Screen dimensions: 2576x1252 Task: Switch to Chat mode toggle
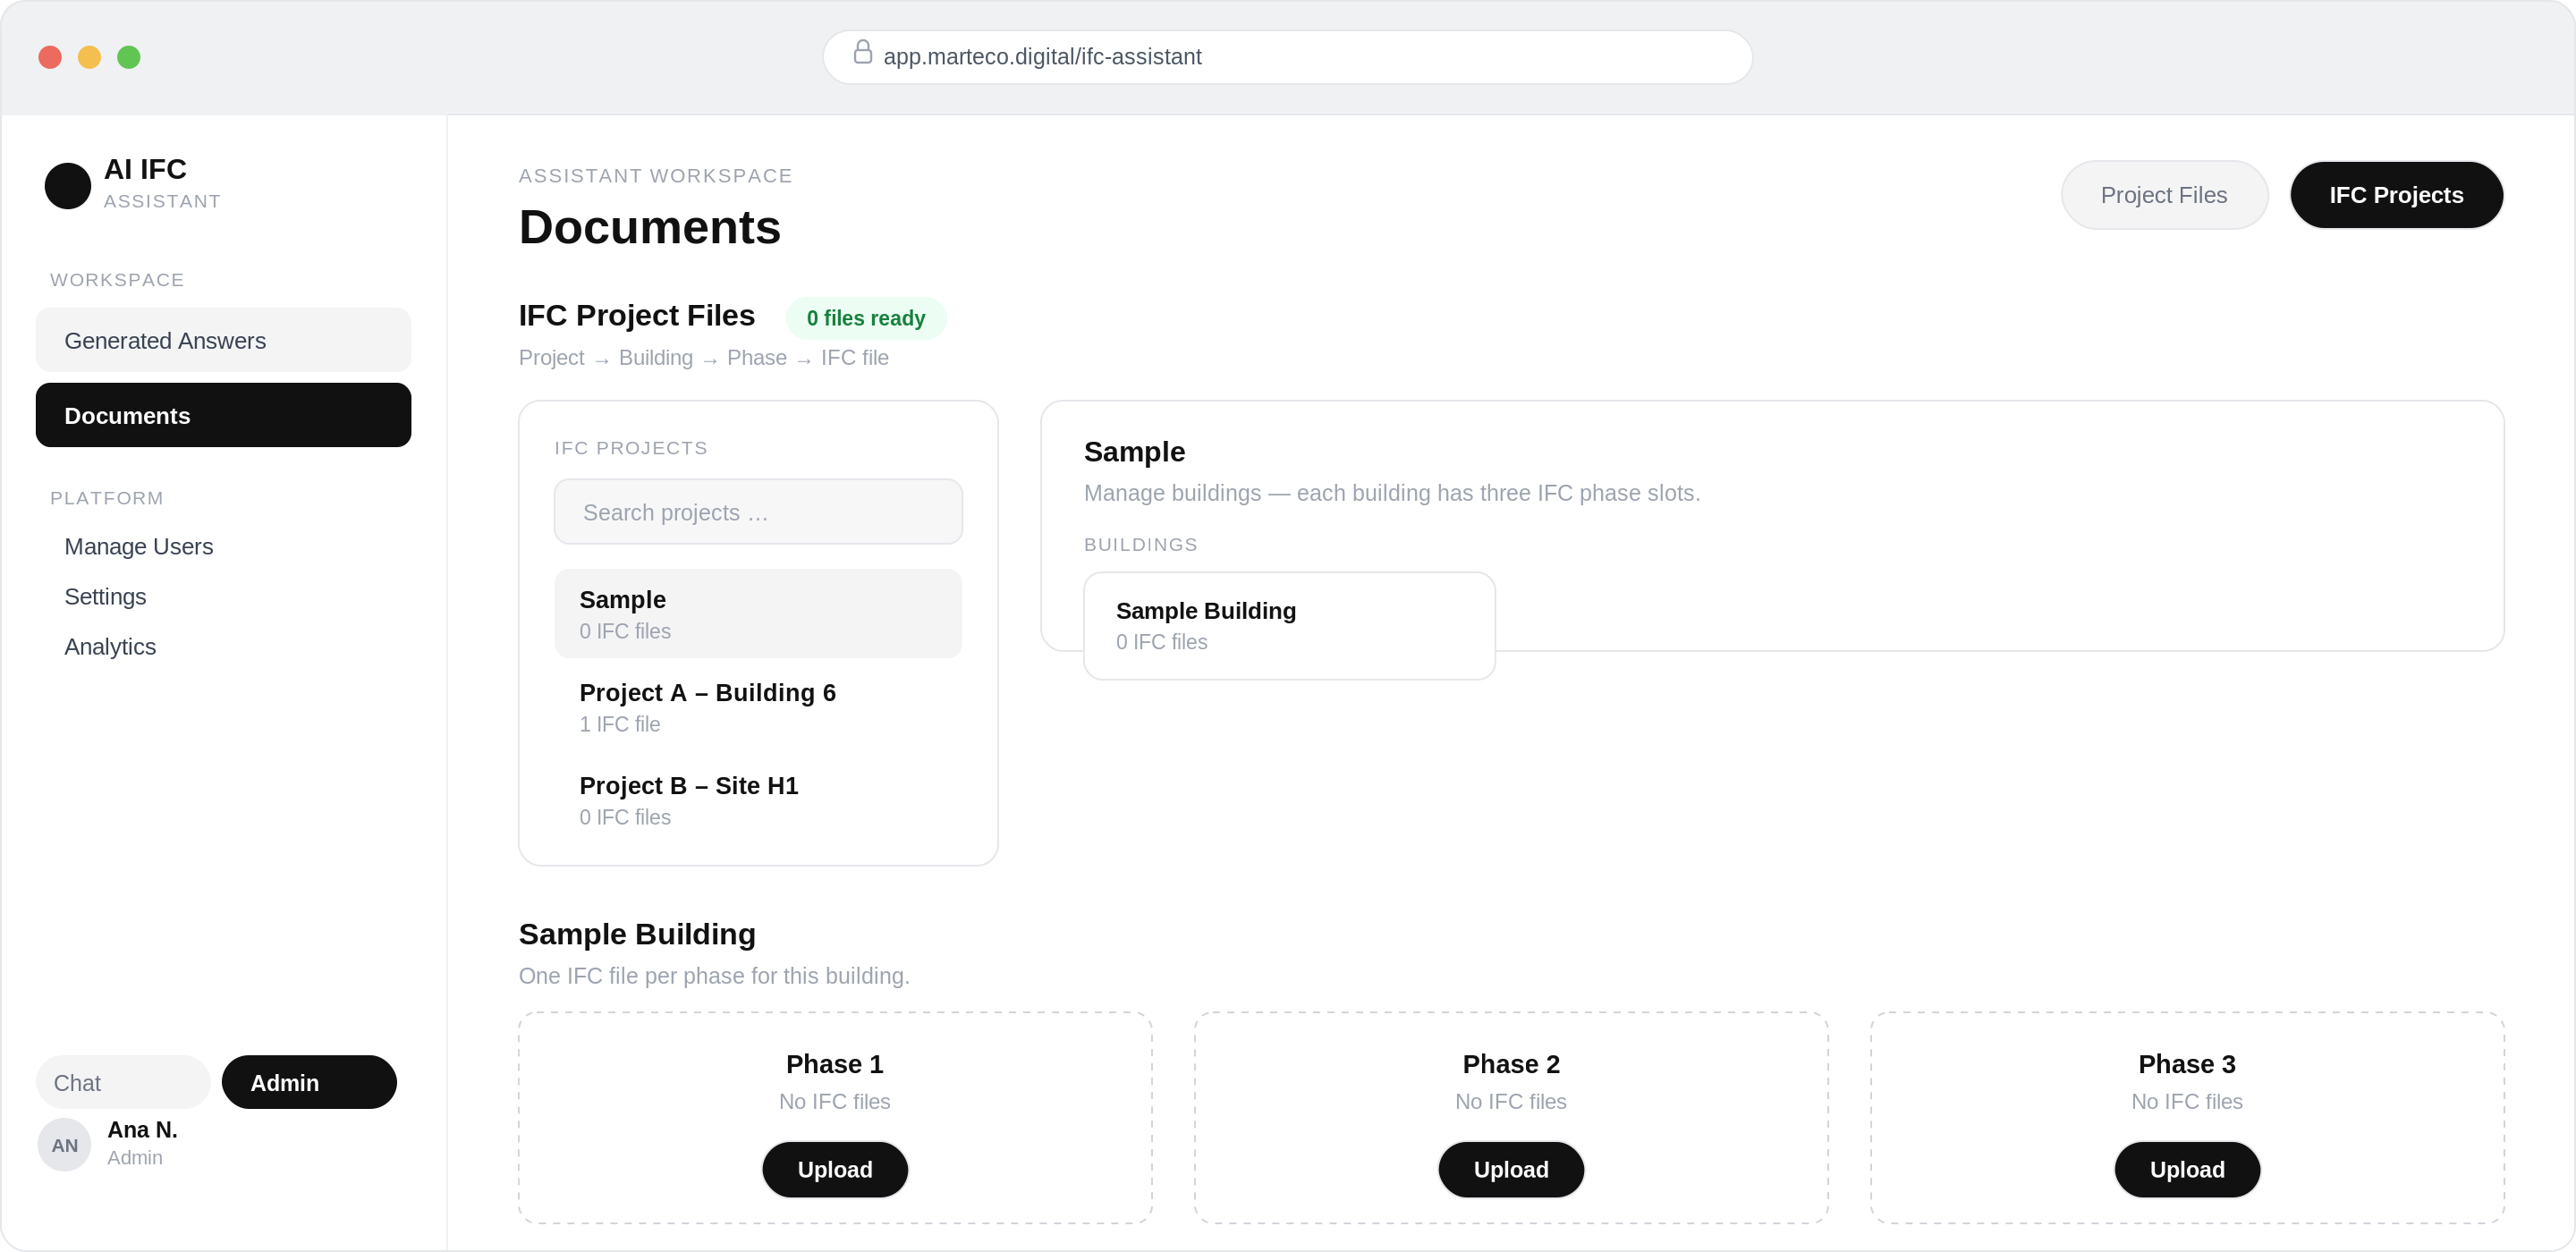(122, 1082)
